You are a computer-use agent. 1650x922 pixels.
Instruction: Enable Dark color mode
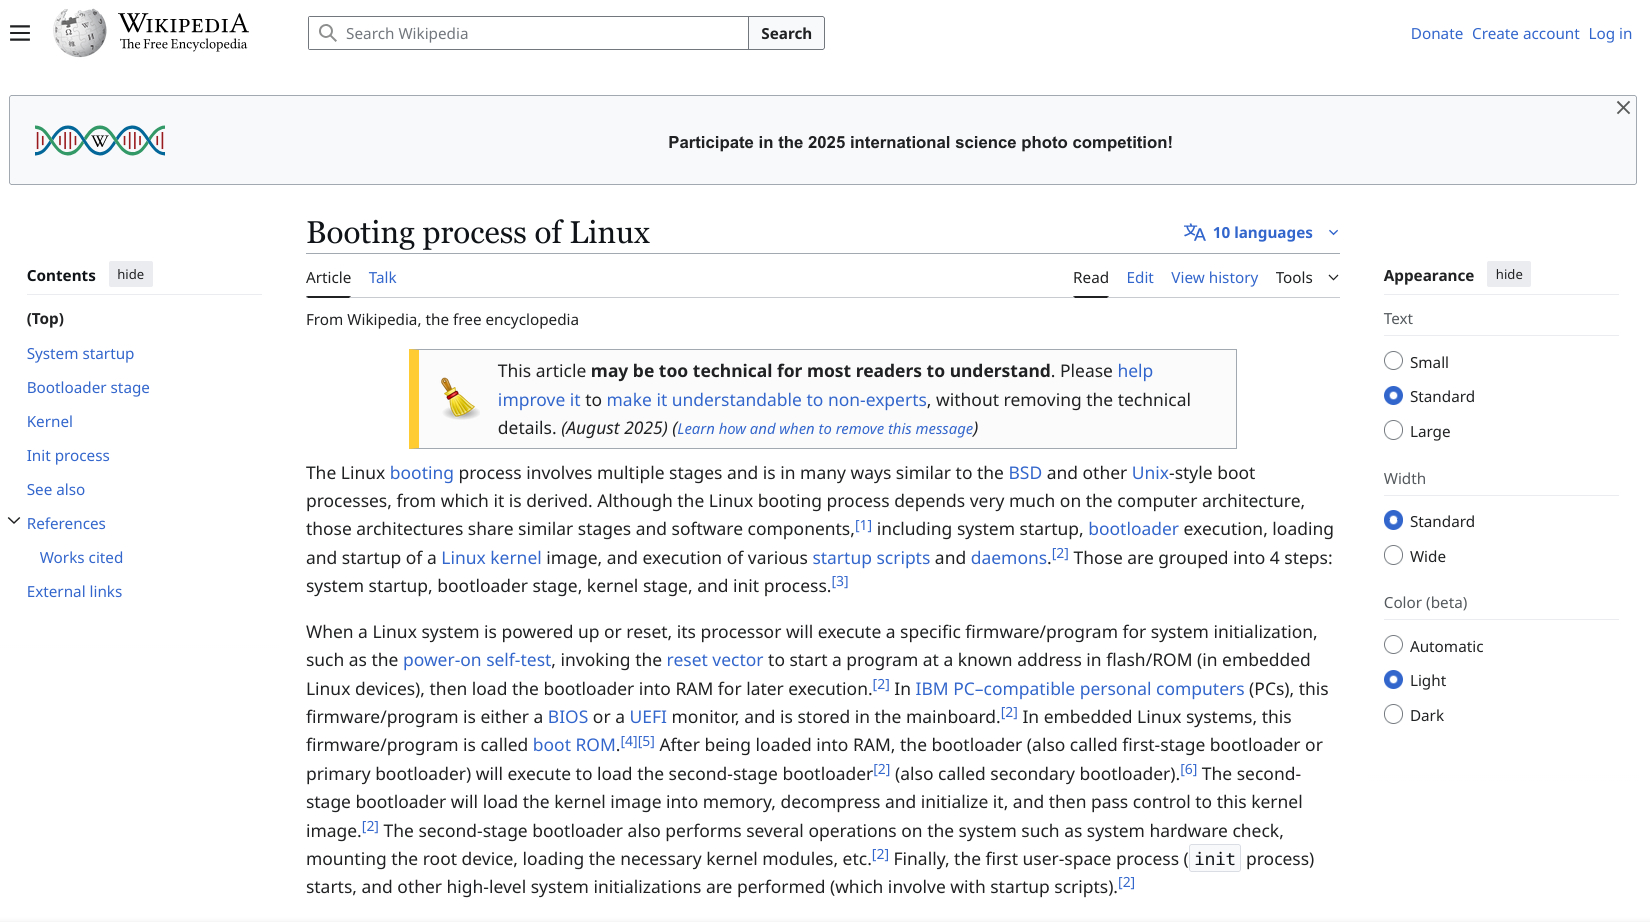click(x=1393, y=714)
